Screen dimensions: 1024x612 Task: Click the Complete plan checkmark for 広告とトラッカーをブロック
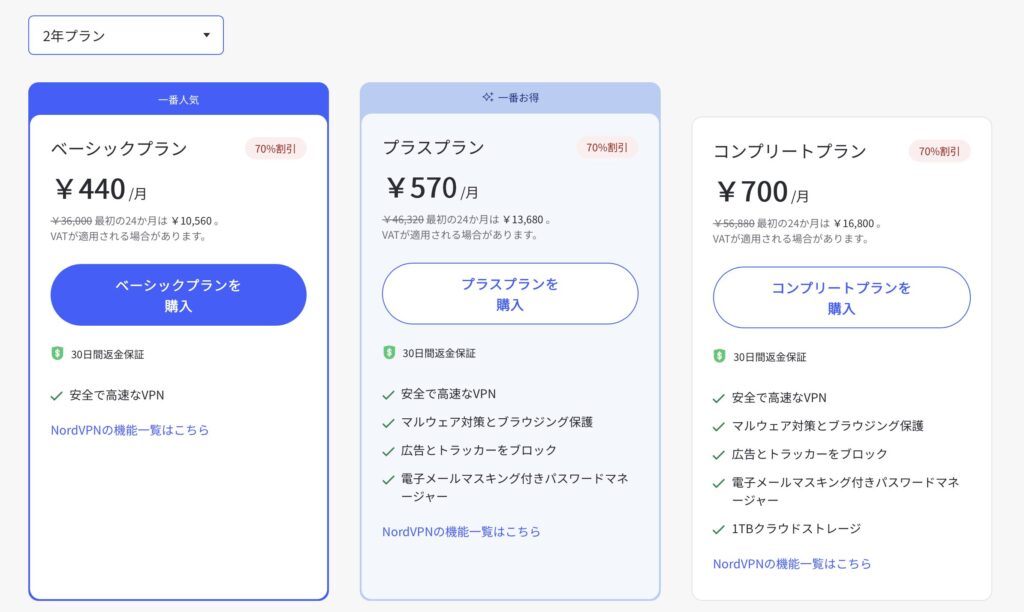719,455
